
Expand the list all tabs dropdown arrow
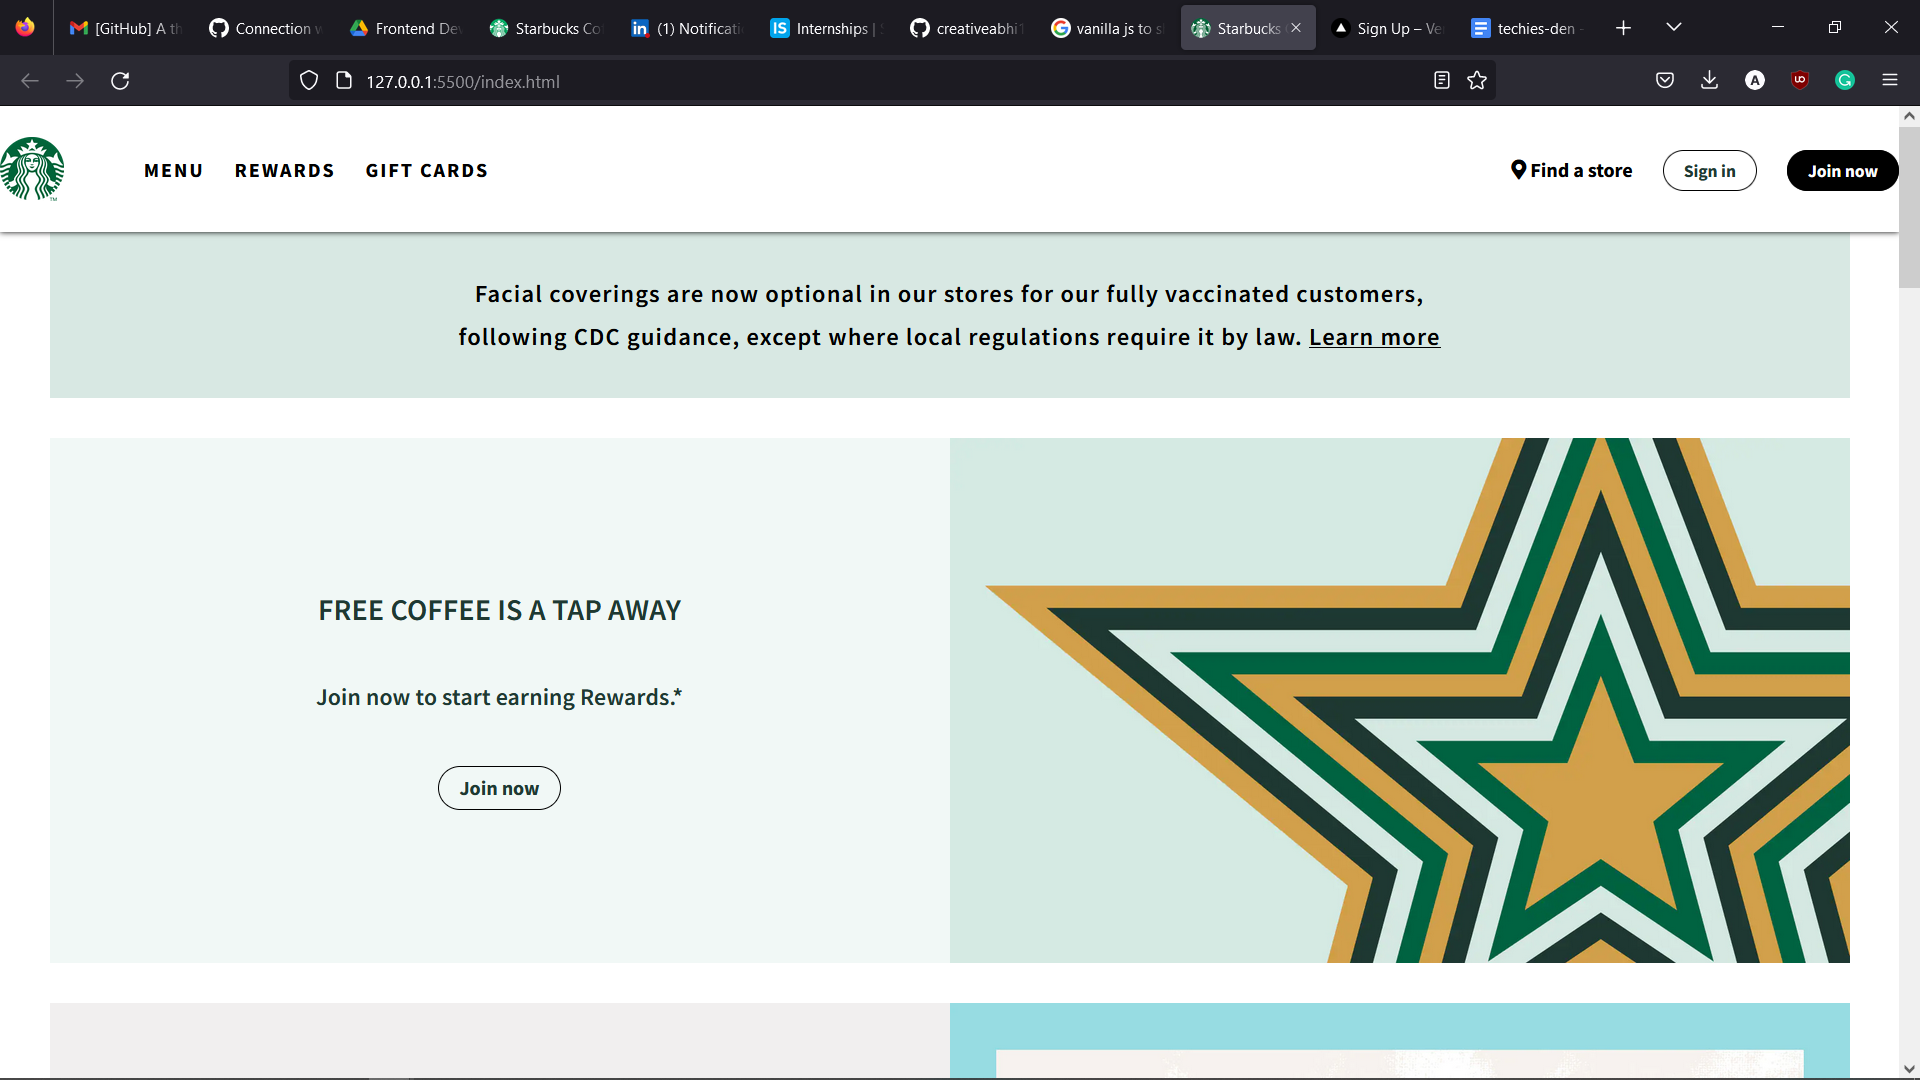point(1674,28)
